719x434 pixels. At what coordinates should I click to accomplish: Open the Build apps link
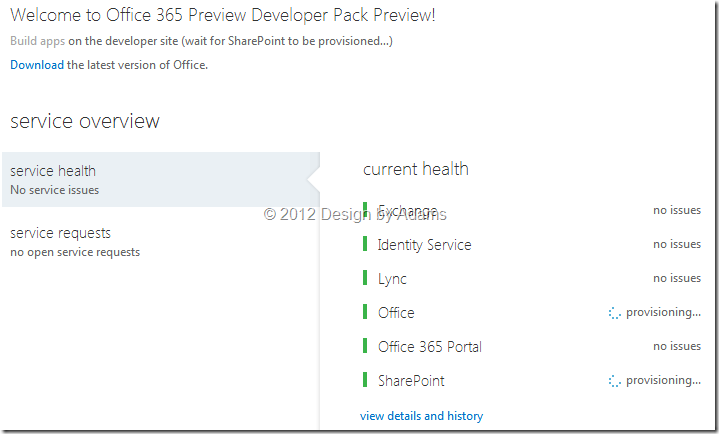(38, 41)
